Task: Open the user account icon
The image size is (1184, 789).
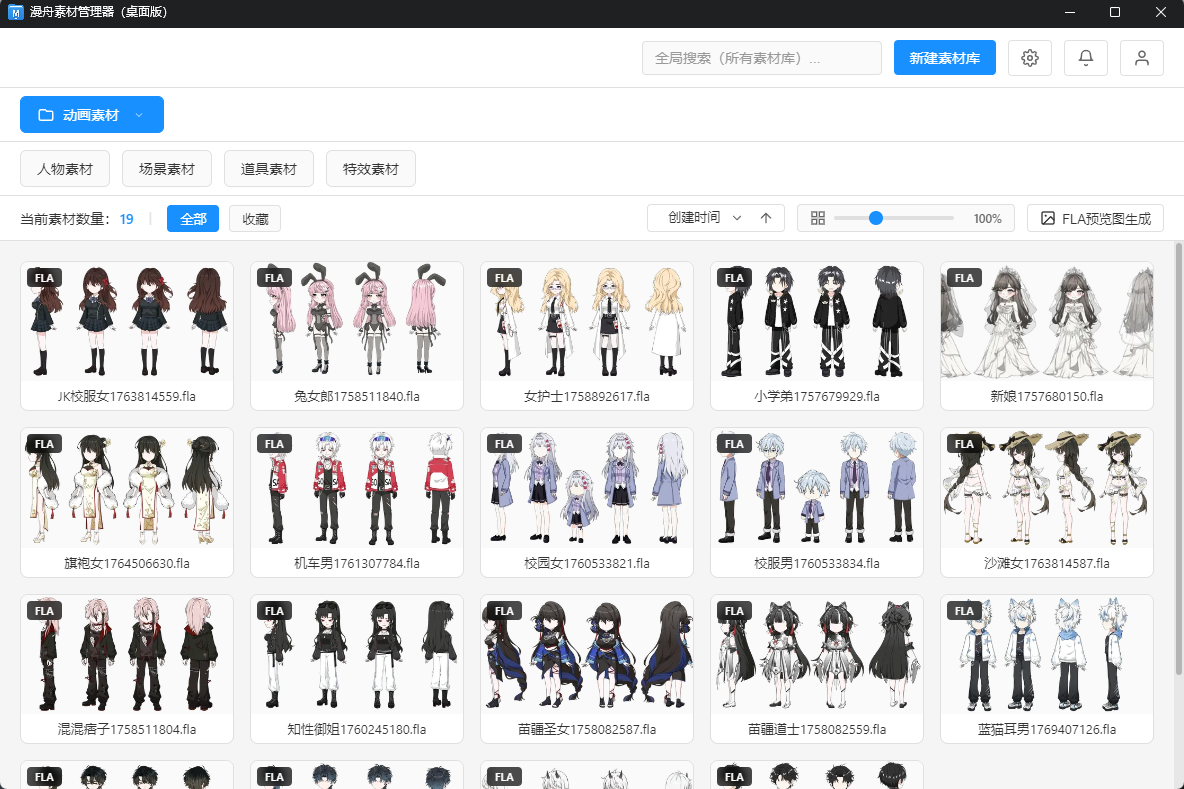Action: click(1141, 58)
